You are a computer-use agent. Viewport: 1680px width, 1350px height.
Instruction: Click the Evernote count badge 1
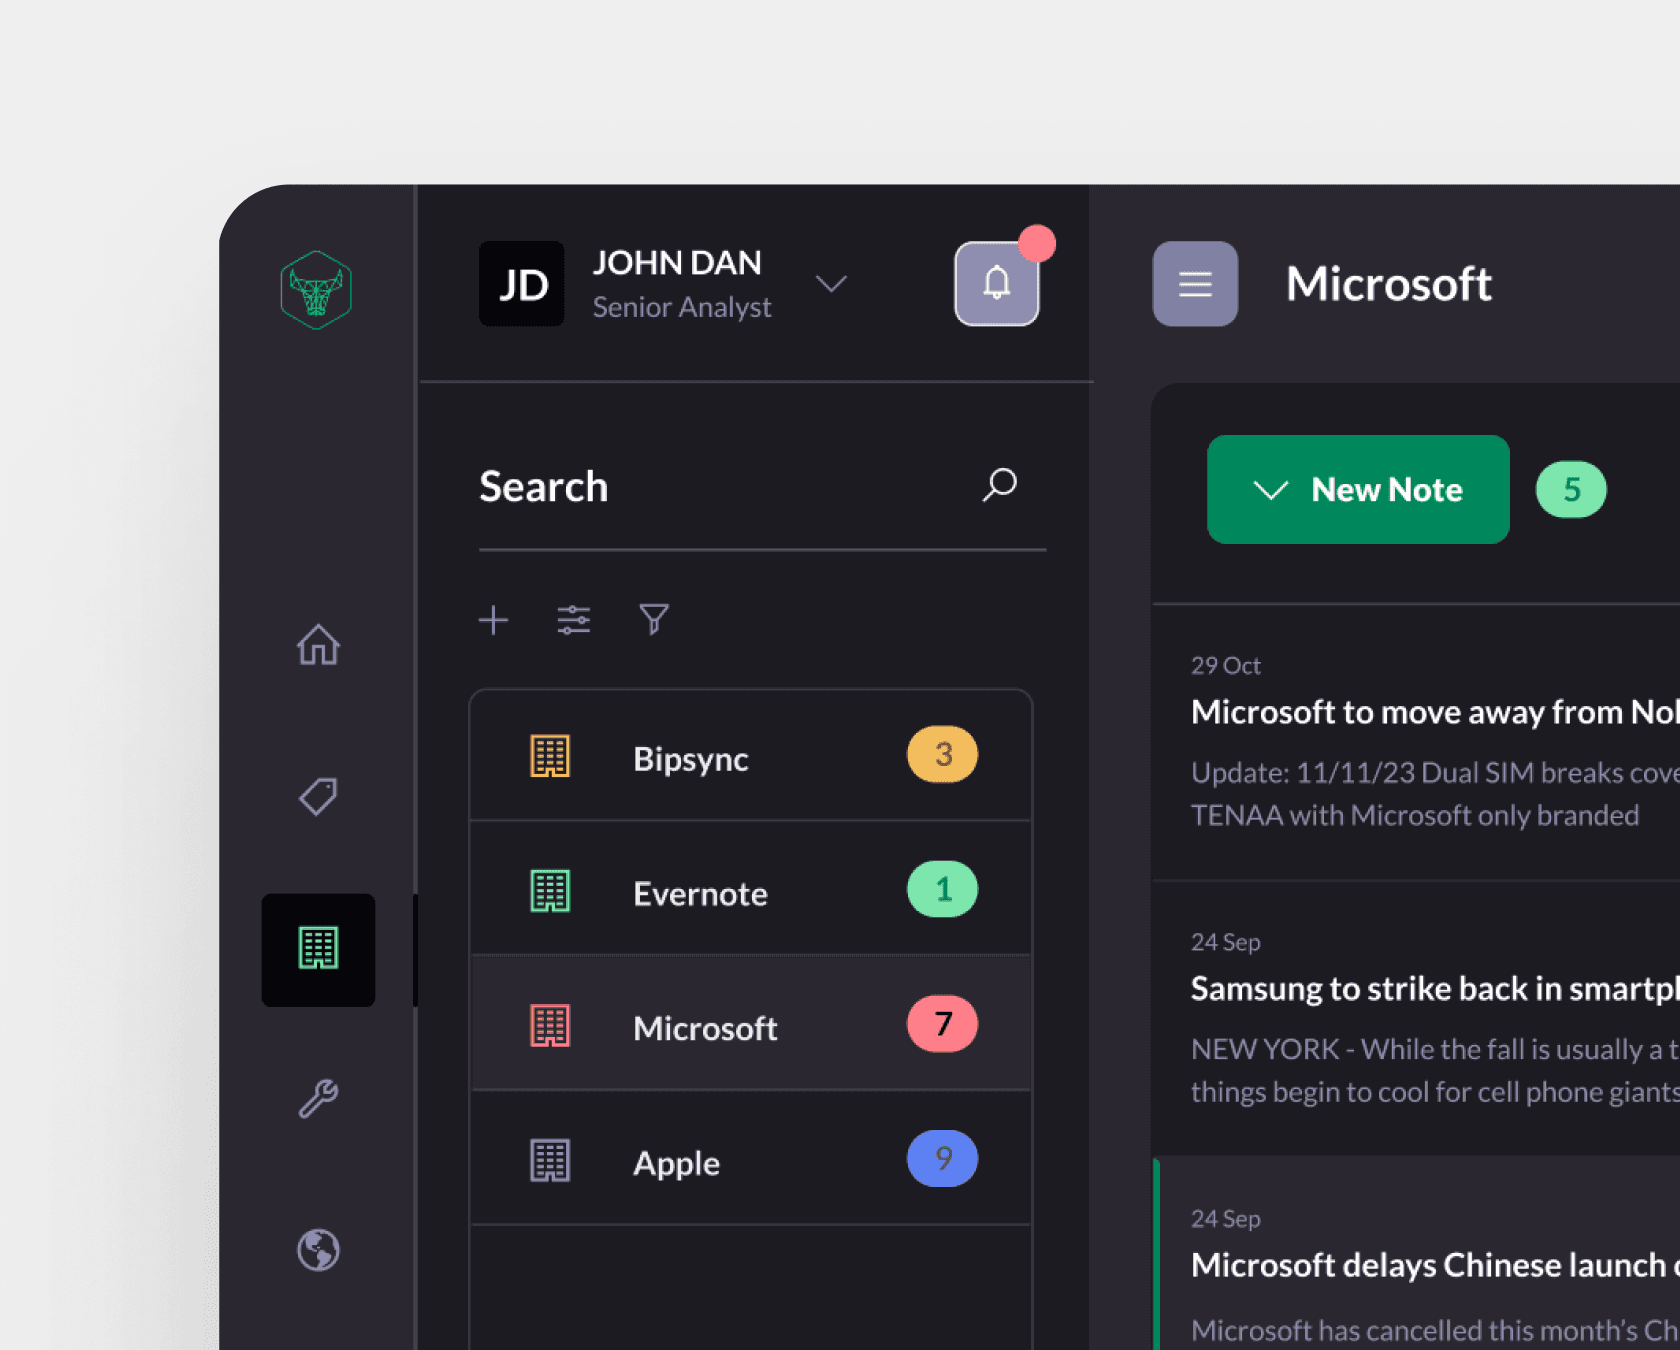pos(942,889)
